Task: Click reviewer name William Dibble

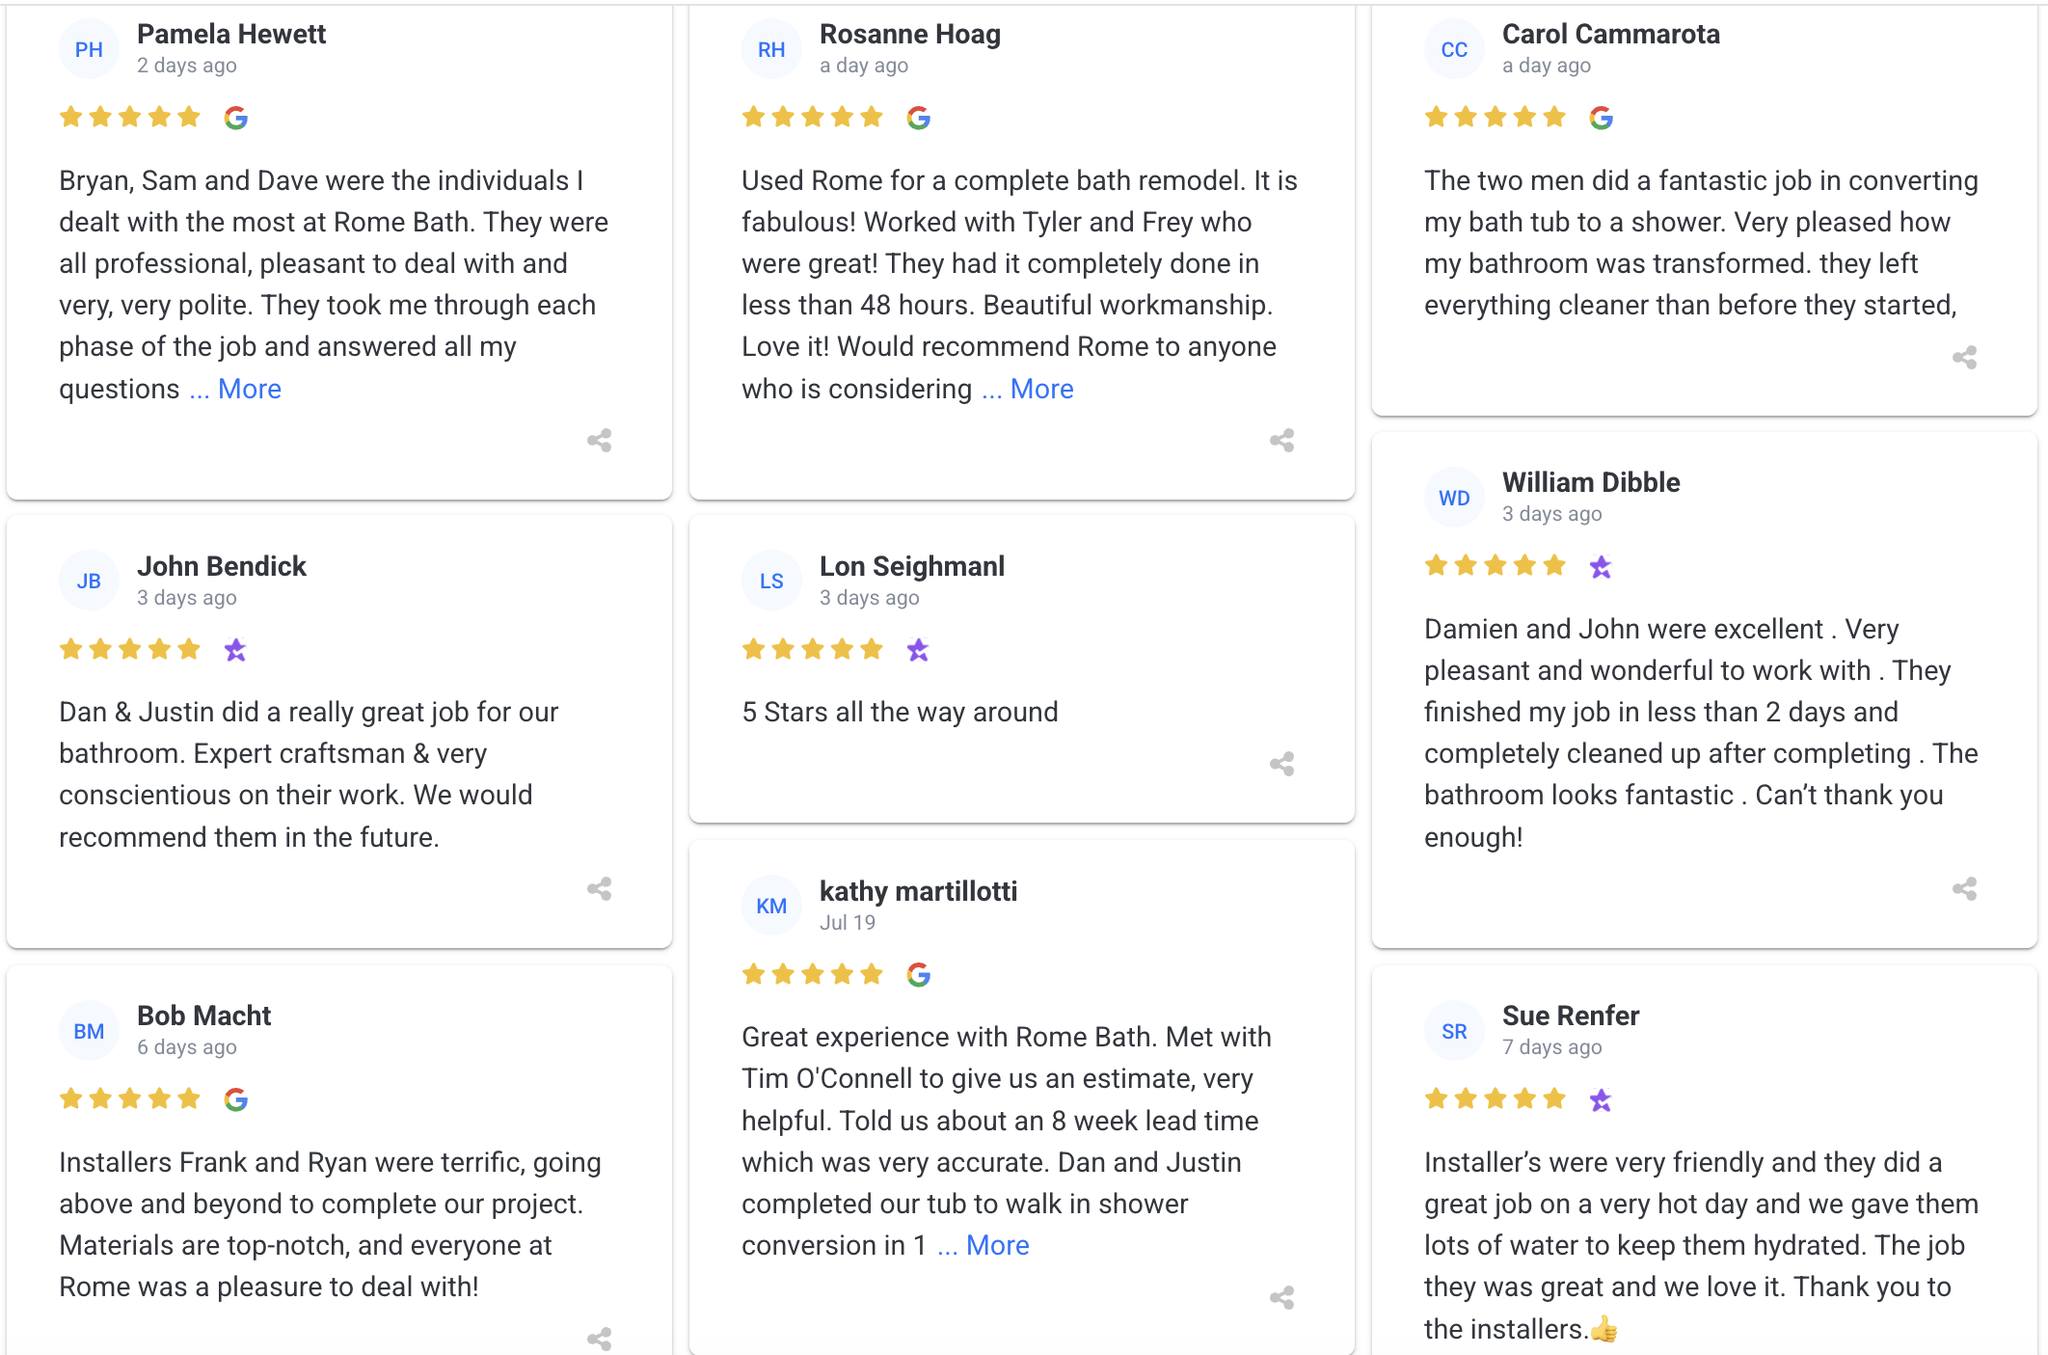Action: 1590,482
